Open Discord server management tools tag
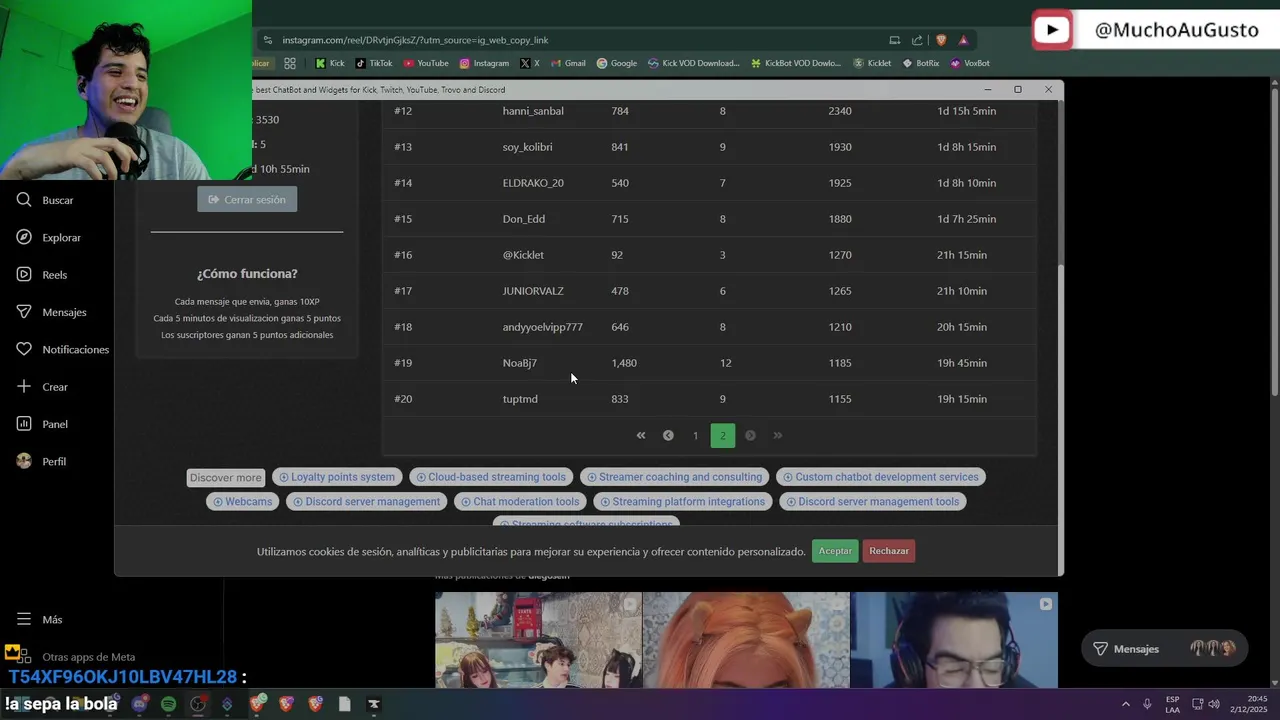The width and height of the screenshot is (1280, 720). (x=873, y=502)
